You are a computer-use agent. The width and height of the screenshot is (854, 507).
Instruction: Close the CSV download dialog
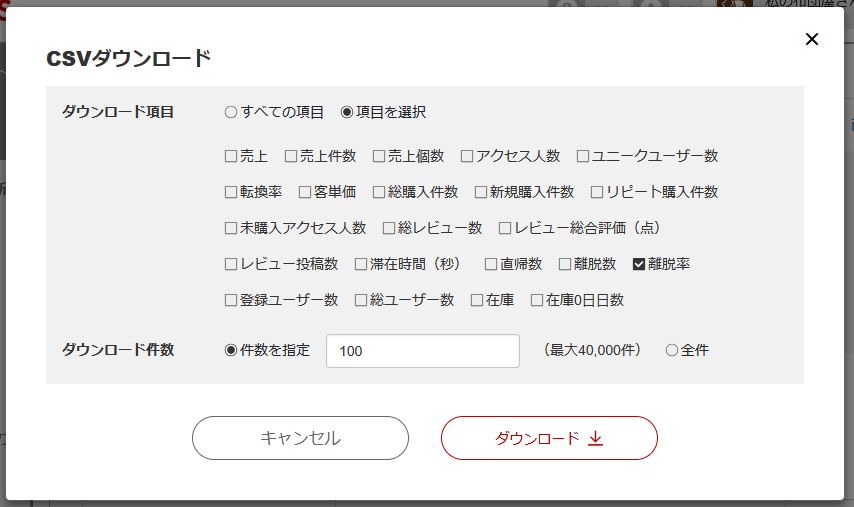click(x=812, y=39)
